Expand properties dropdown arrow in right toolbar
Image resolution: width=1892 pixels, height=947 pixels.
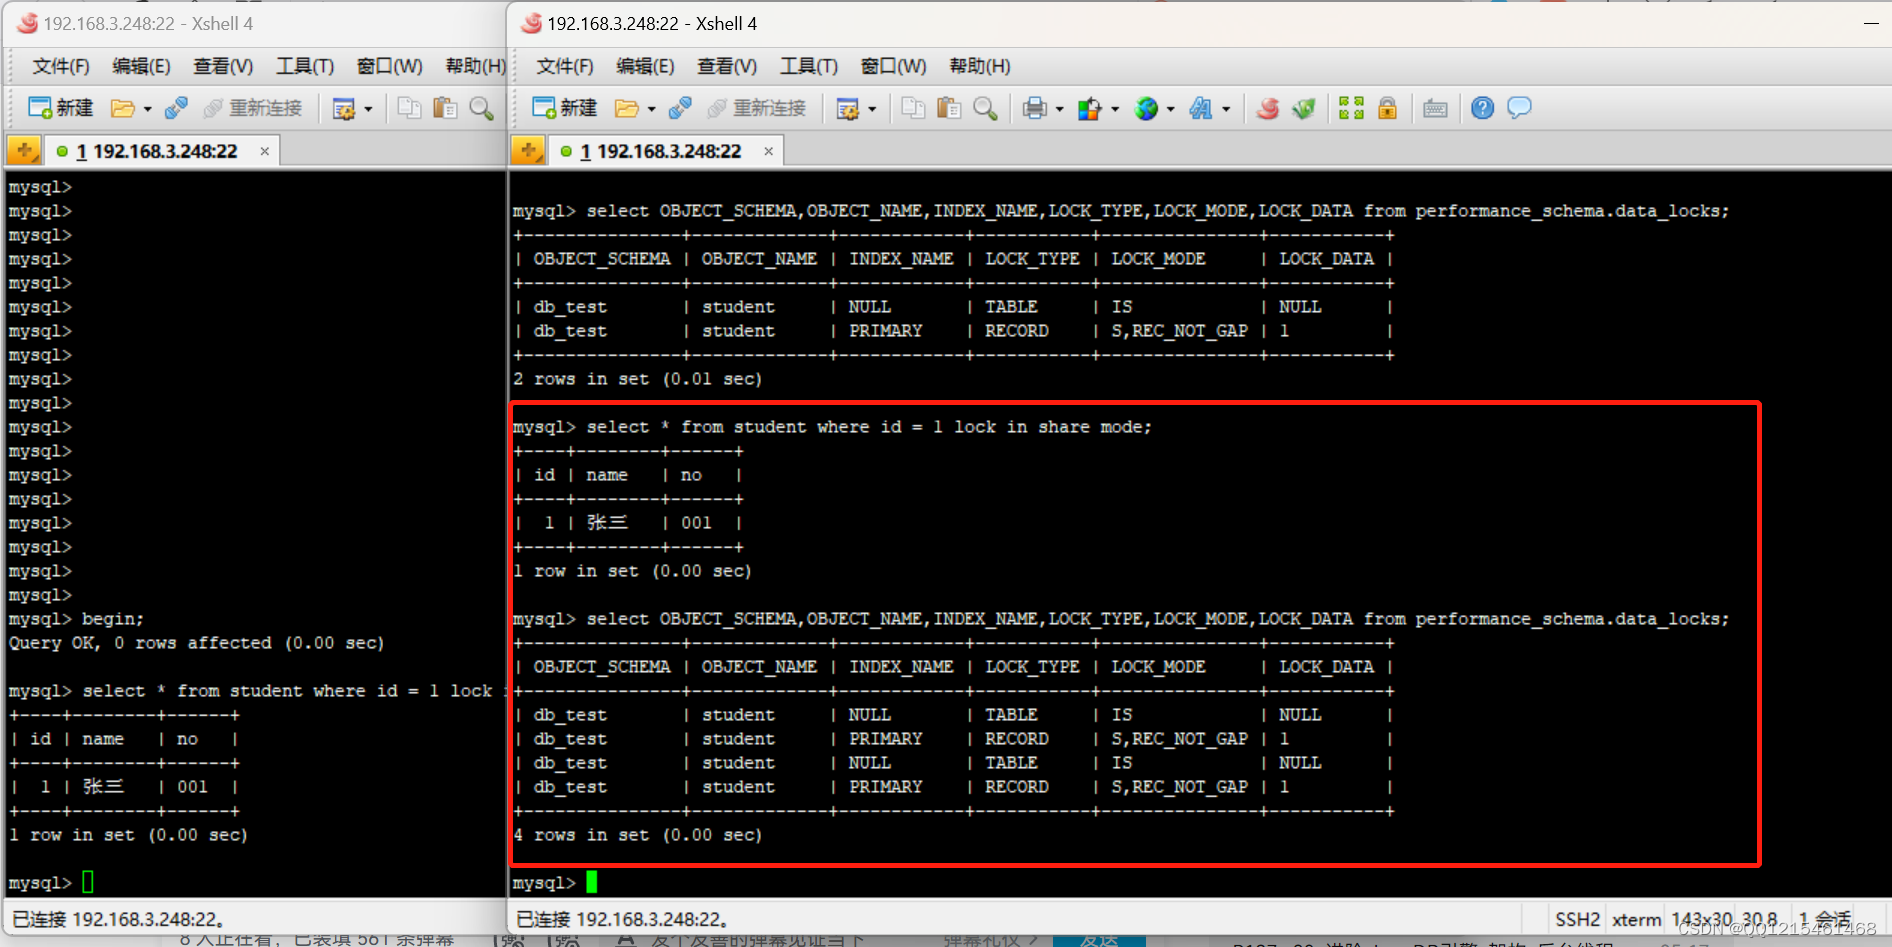tap(872, 109)
